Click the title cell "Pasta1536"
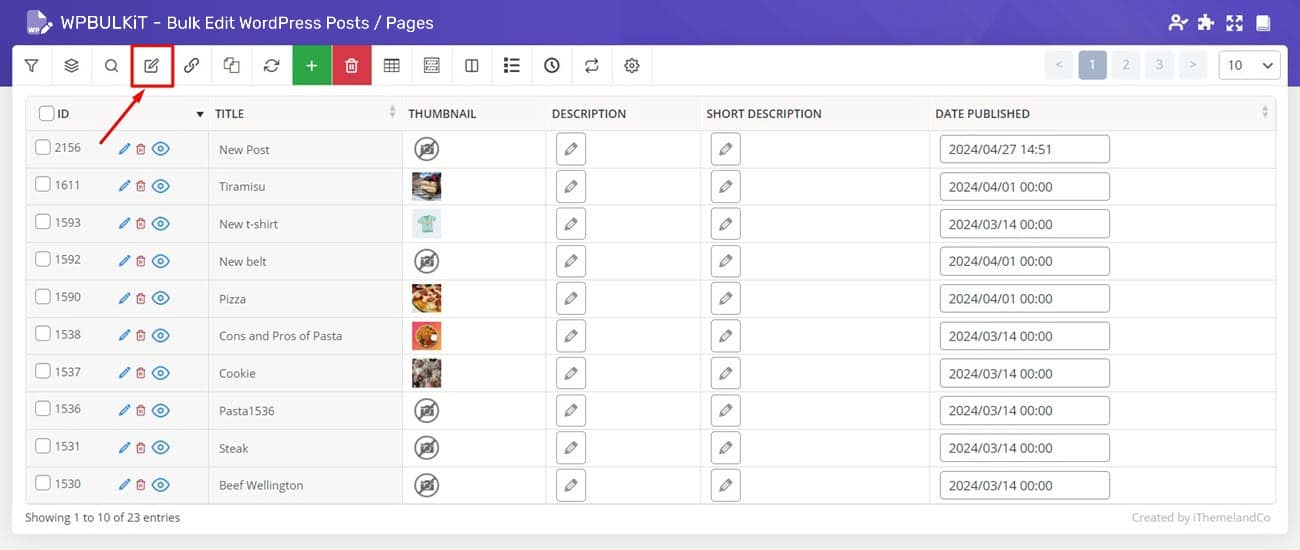This screenshot has width=1300, height=550. pyautogui.click(x=247, y=410)
